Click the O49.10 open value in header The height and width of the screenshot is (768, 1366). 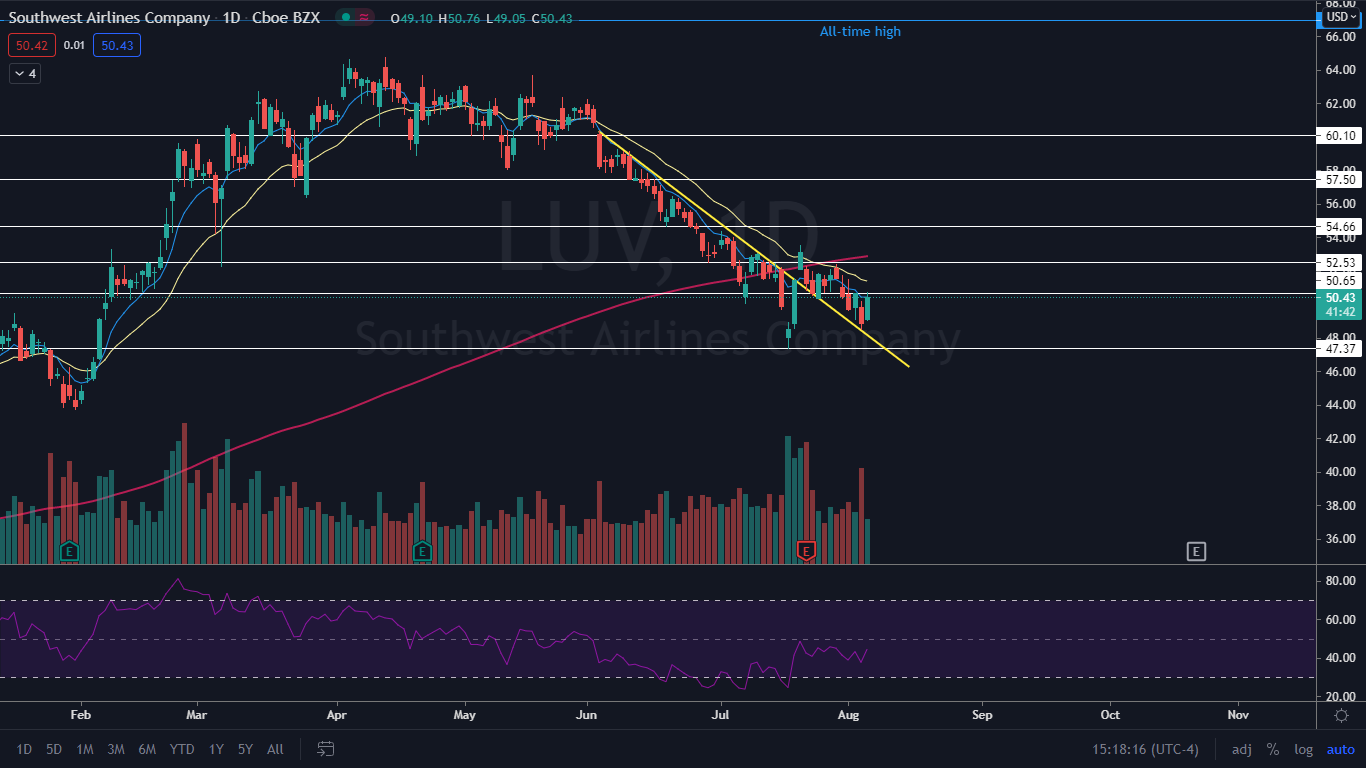pos(412,18)
